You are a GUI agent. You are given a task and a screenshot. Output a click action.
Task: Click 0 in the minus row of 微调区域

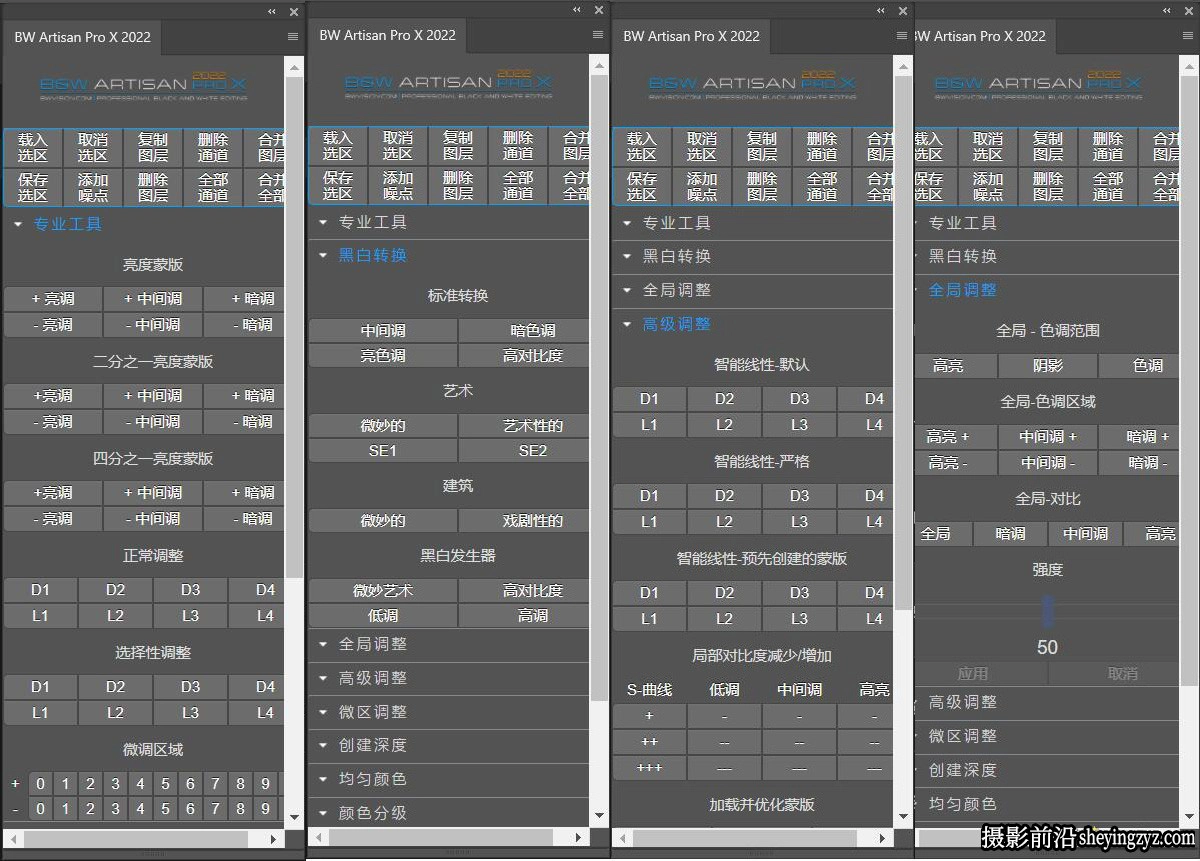click(40, 809)
